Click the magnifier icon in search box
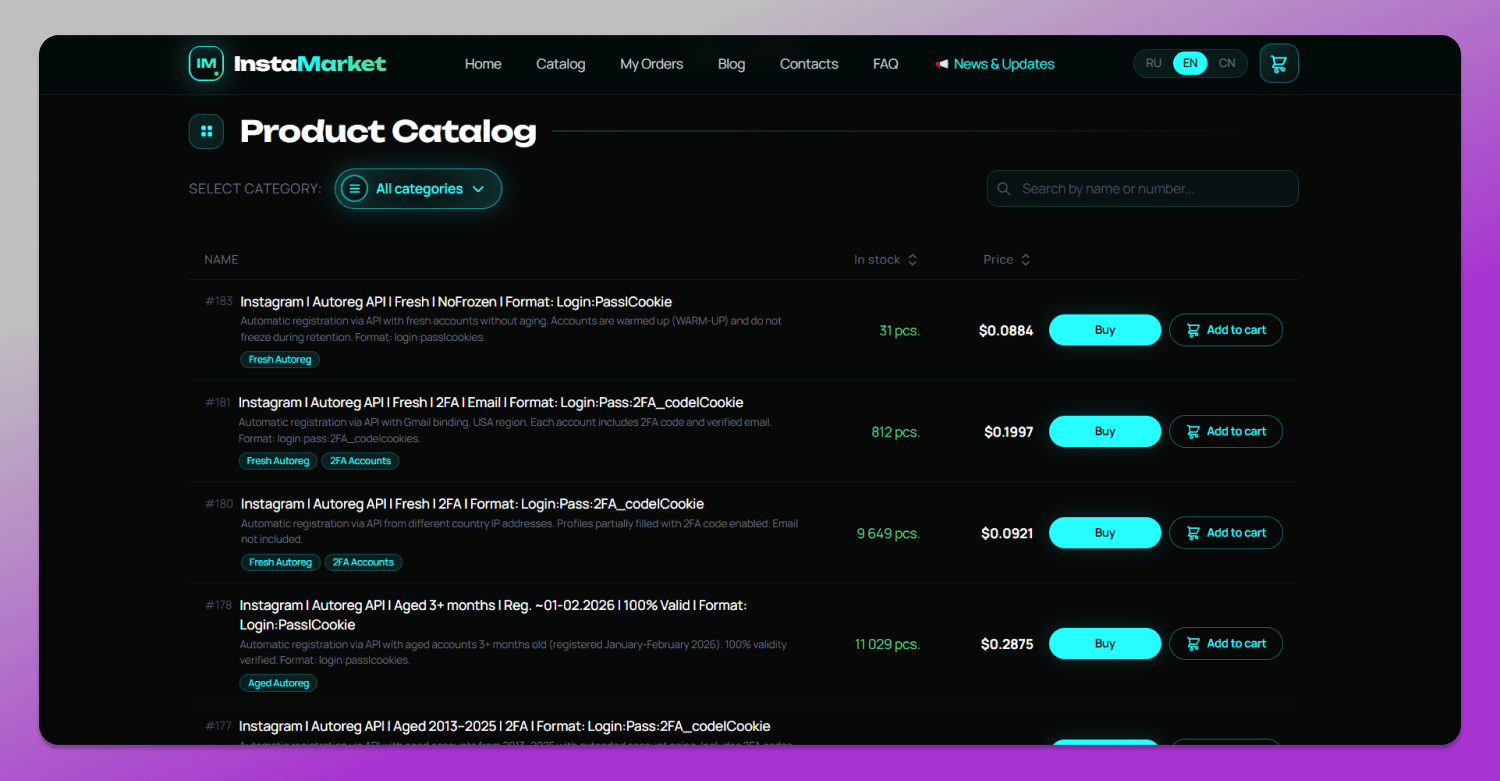Screen dimensions: 1500x781 pos(1004,189)
